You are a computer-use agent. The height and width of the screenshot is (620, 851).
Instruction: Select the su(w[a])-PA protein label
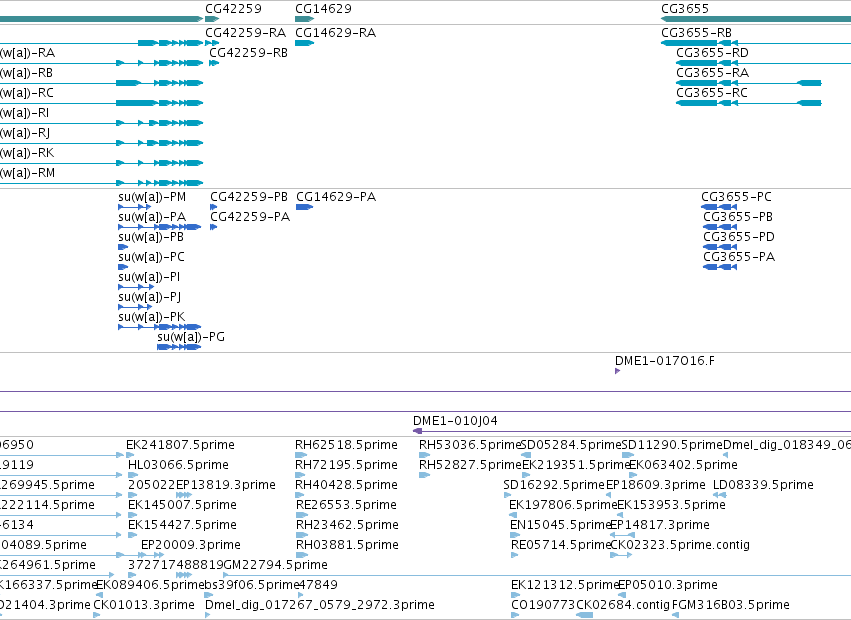coord(152,217)
